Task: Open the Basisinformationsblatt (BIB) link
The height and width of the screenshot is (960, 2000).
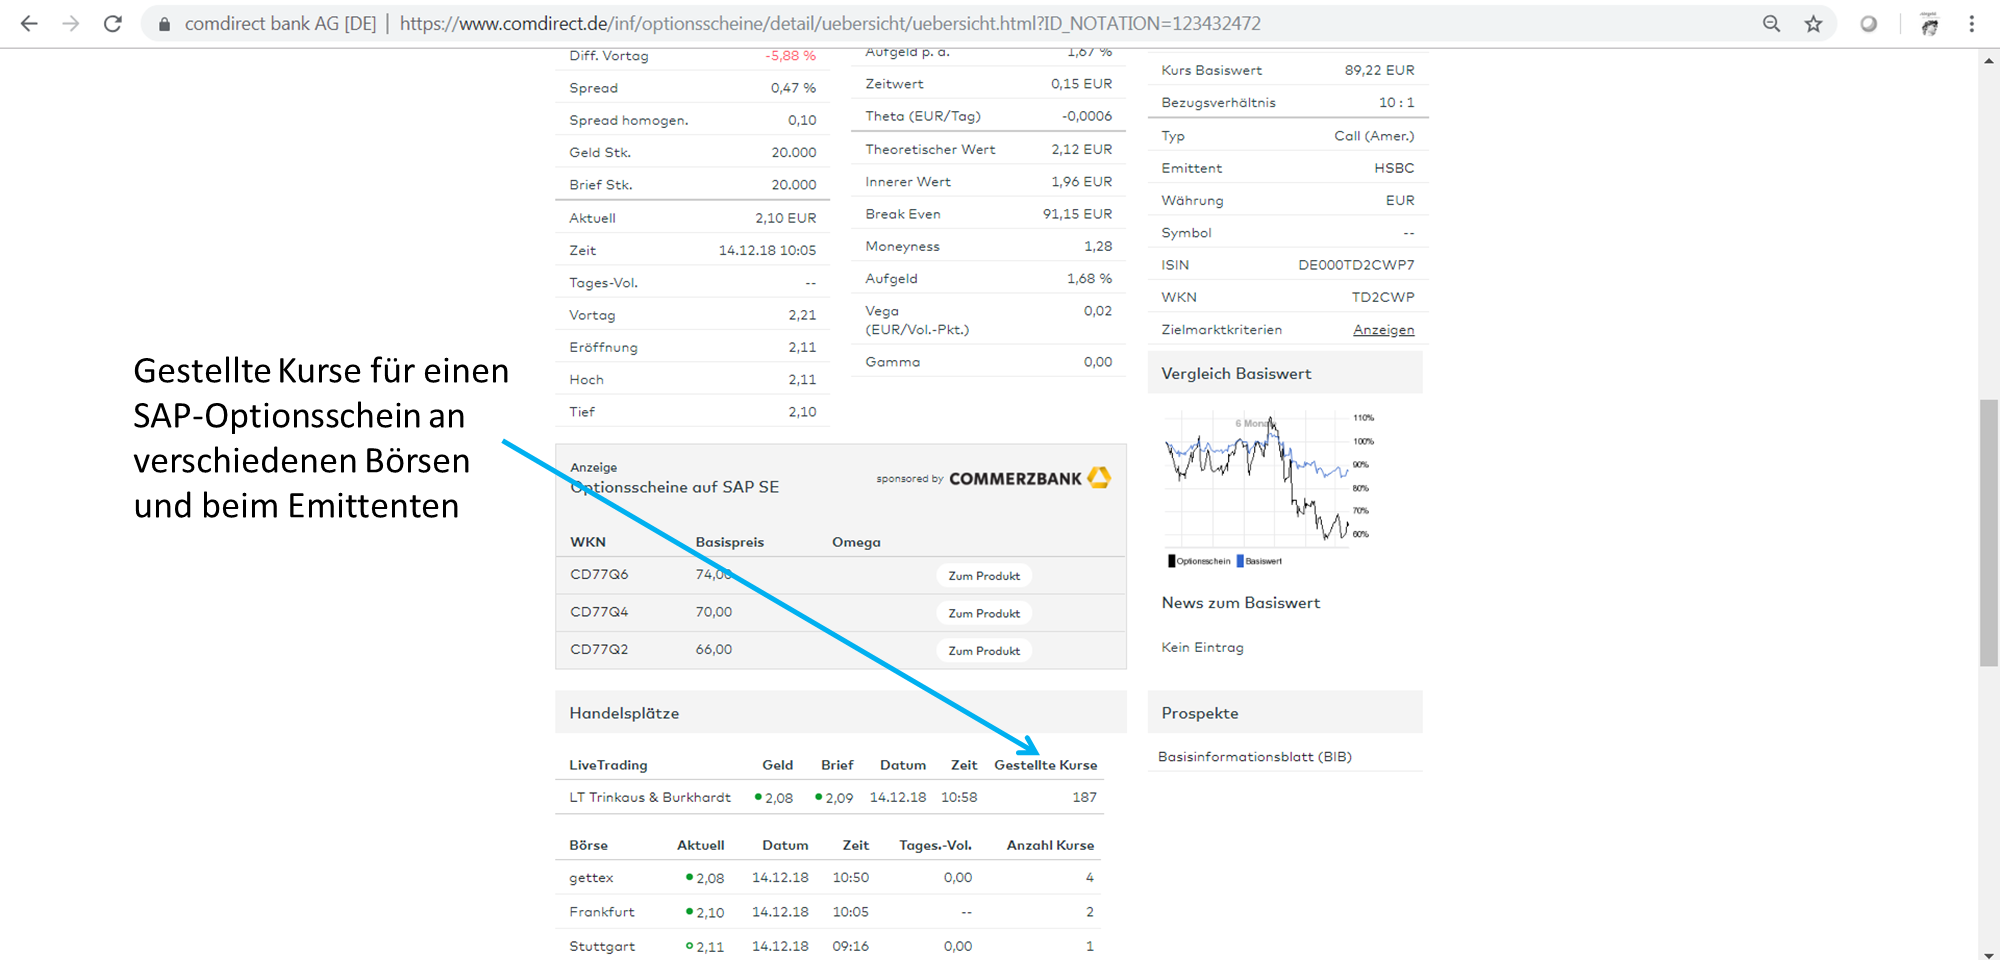Action: click(x=1254, y=757)
